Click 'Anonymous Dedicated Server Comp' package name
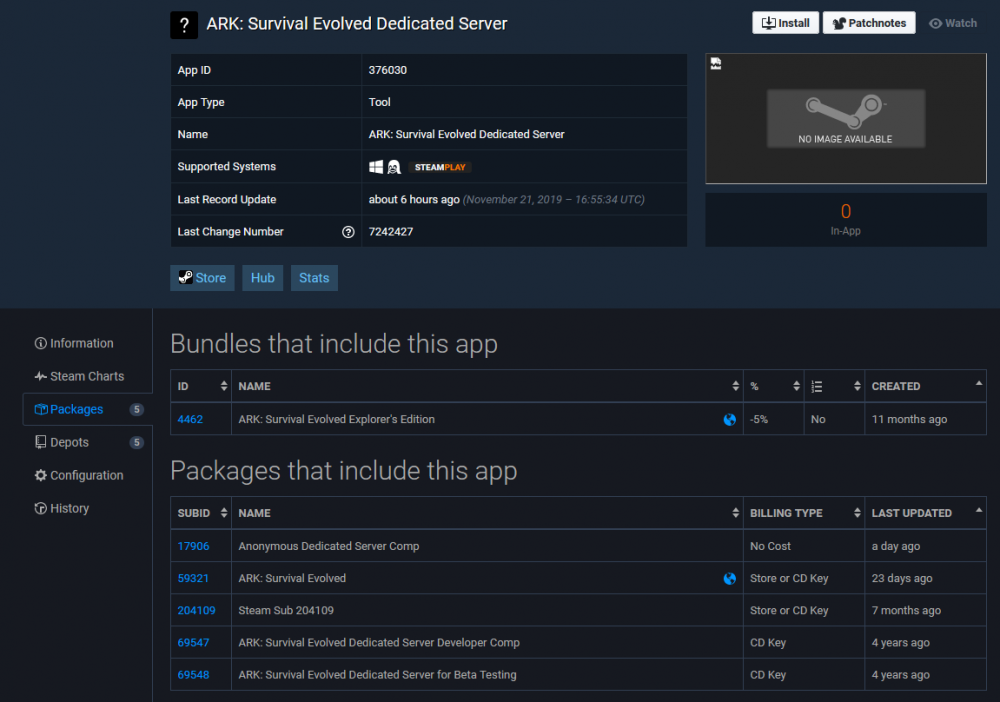1000x702 pixels. (329, 546)
